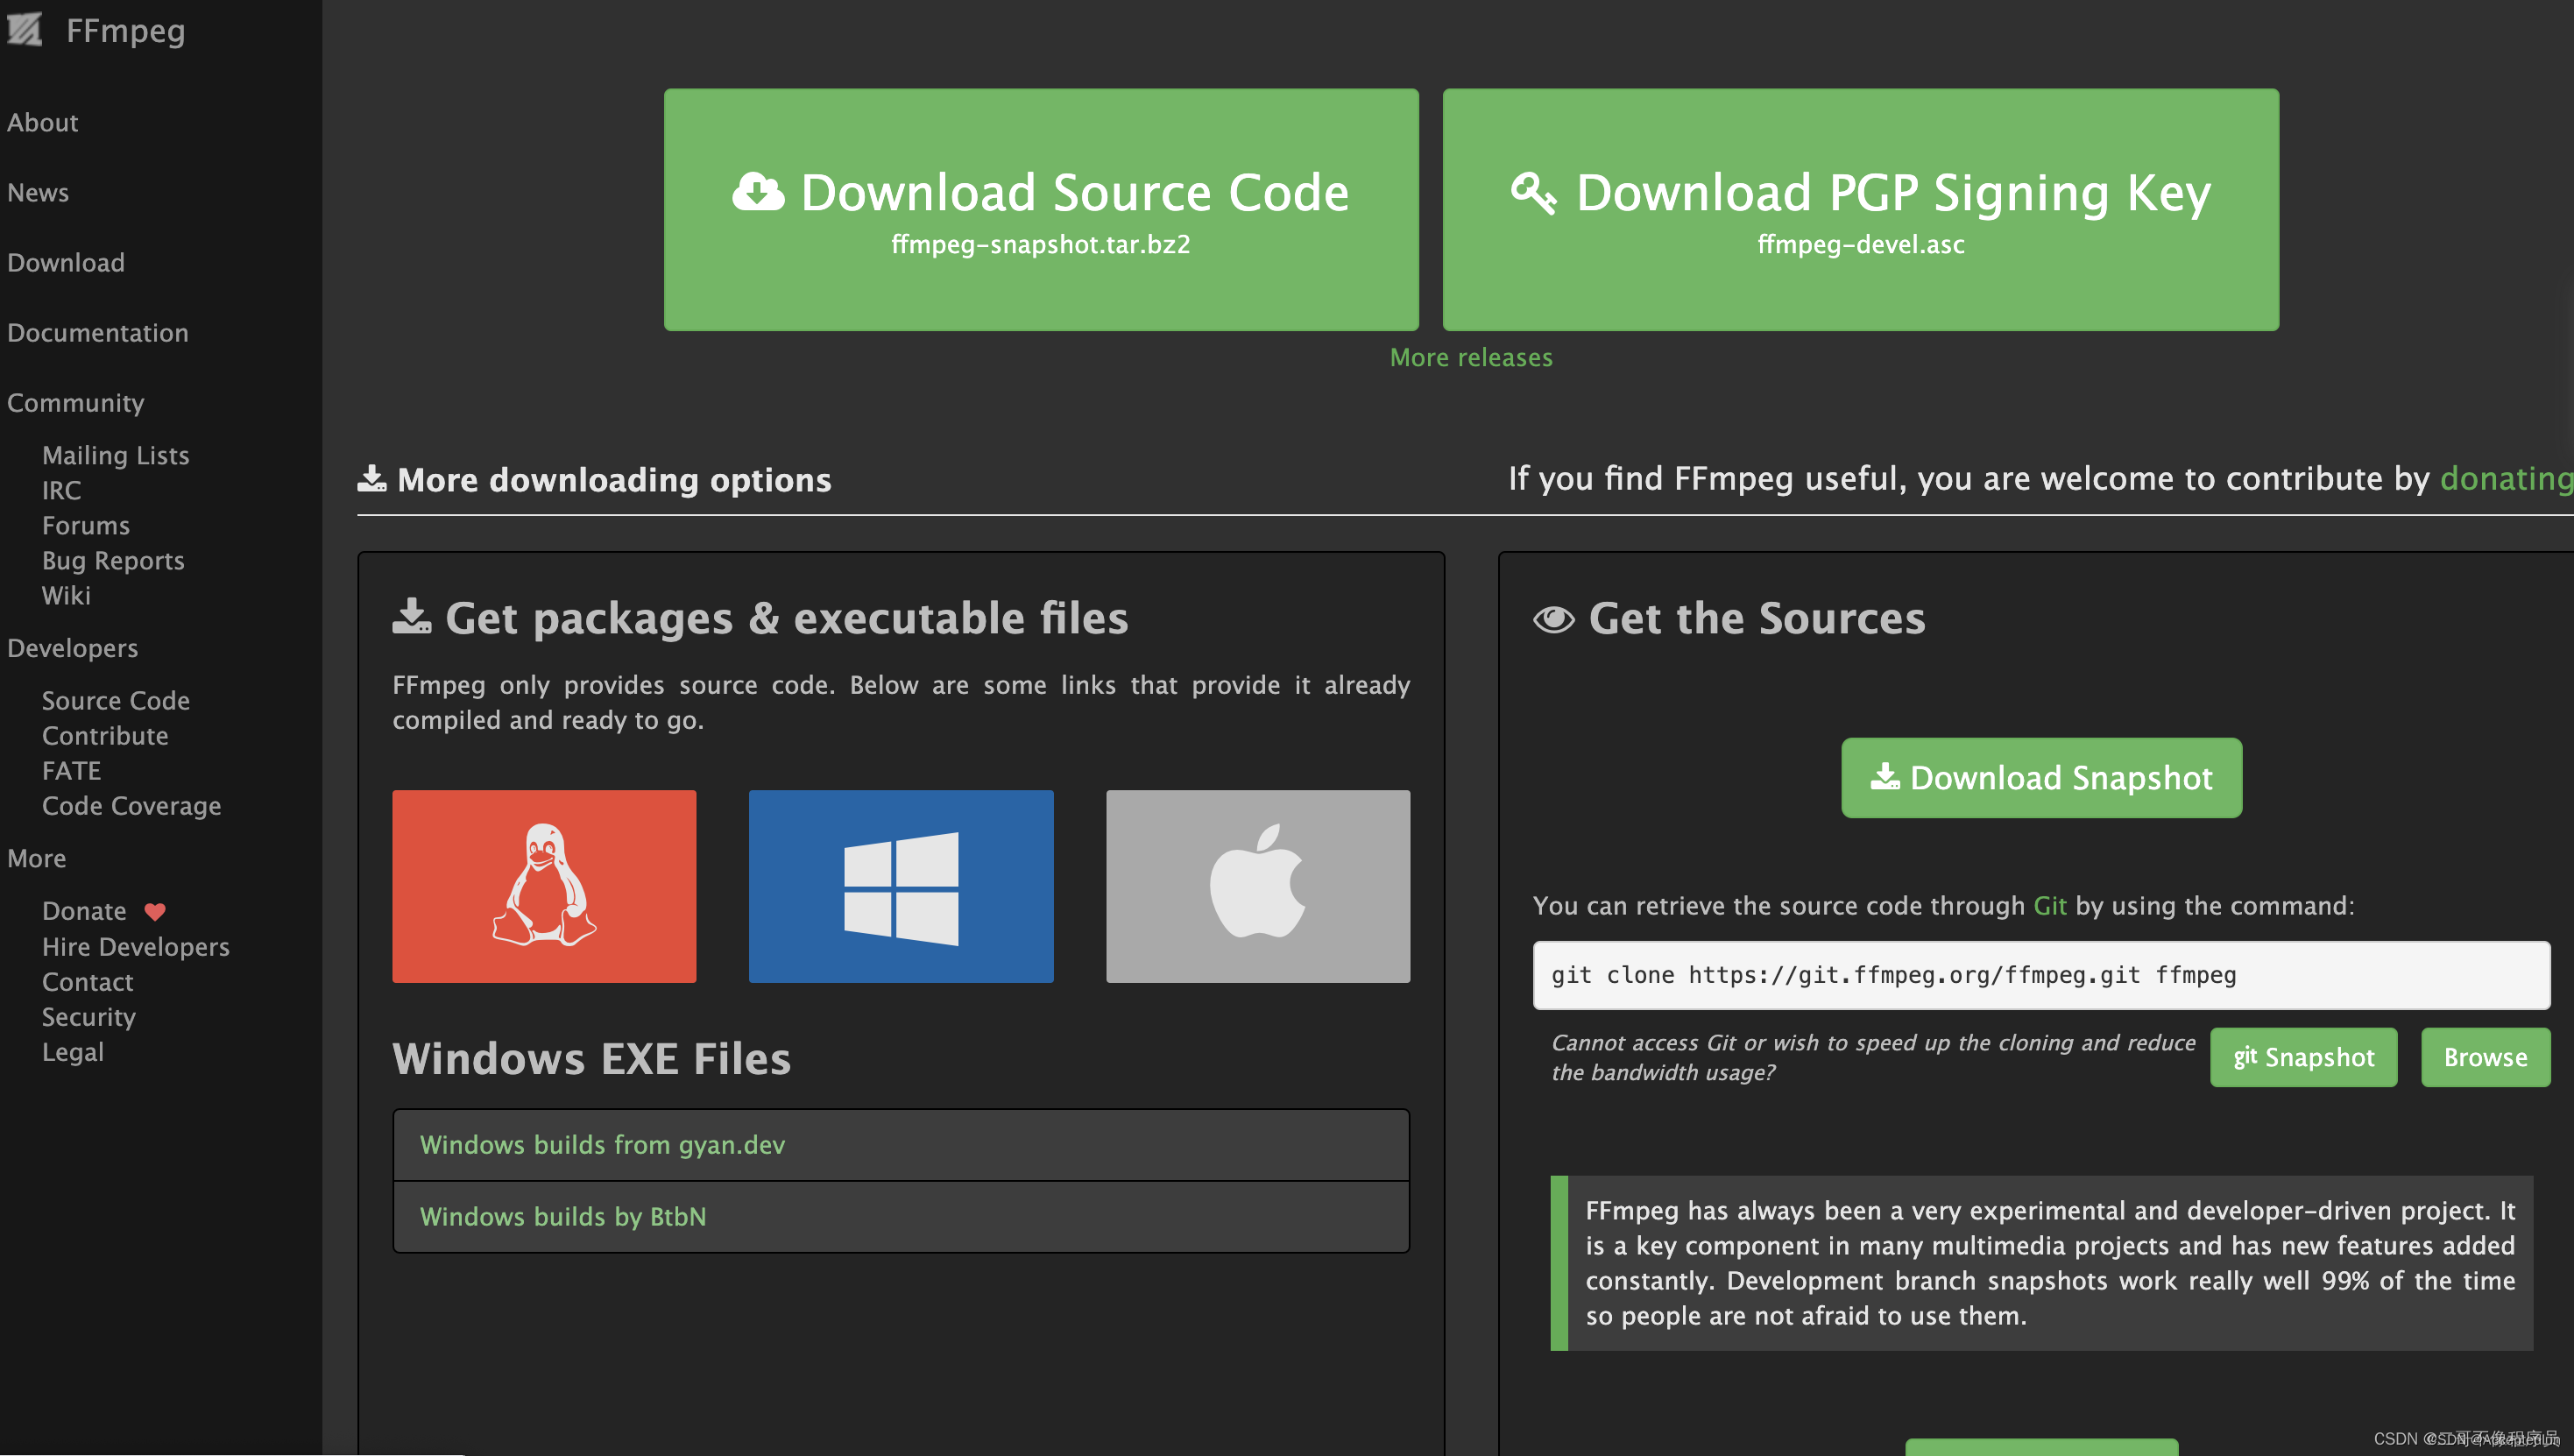Open Documentation in the sidebar
Image resolution: width=2574 pixels, height=1456 pixels.
[x=98, y=333]
